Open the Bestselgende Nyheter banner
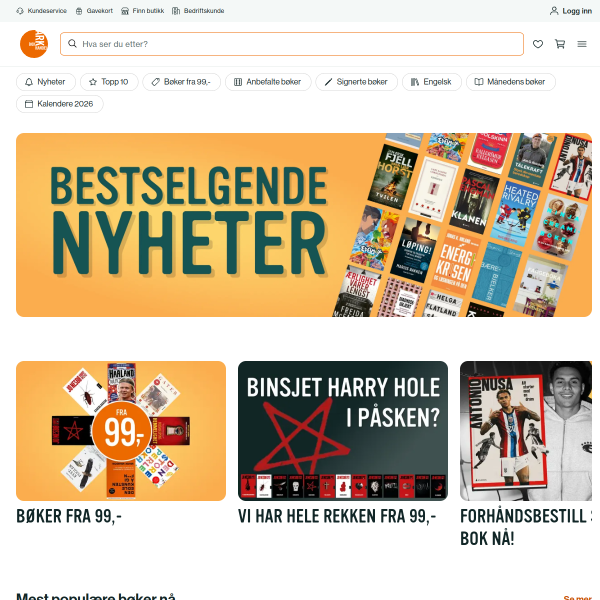The width and height of the screenshot is (600, 600). coord(304,225)
